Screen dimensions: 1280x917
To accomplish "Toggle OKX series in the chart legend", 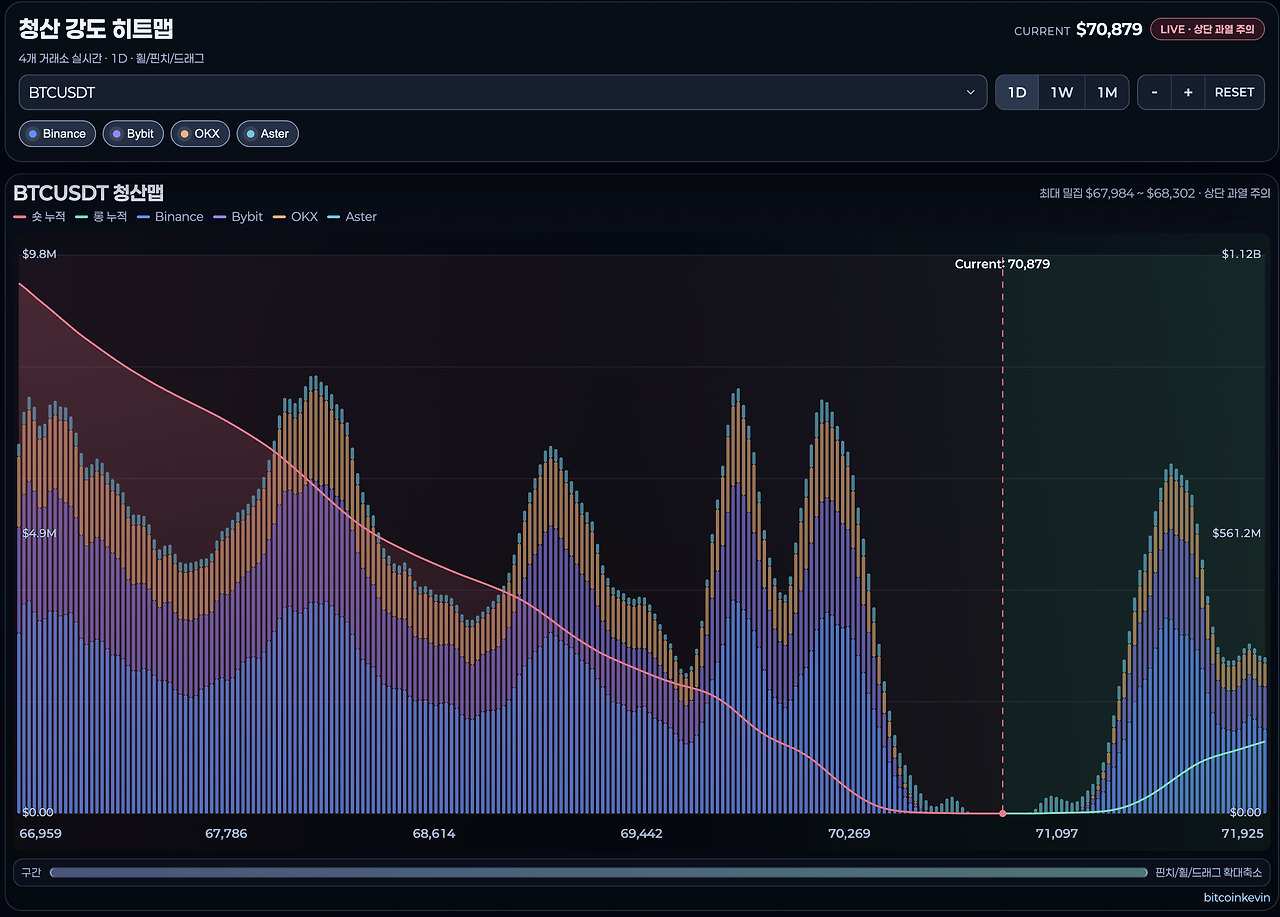I will 295,217.
